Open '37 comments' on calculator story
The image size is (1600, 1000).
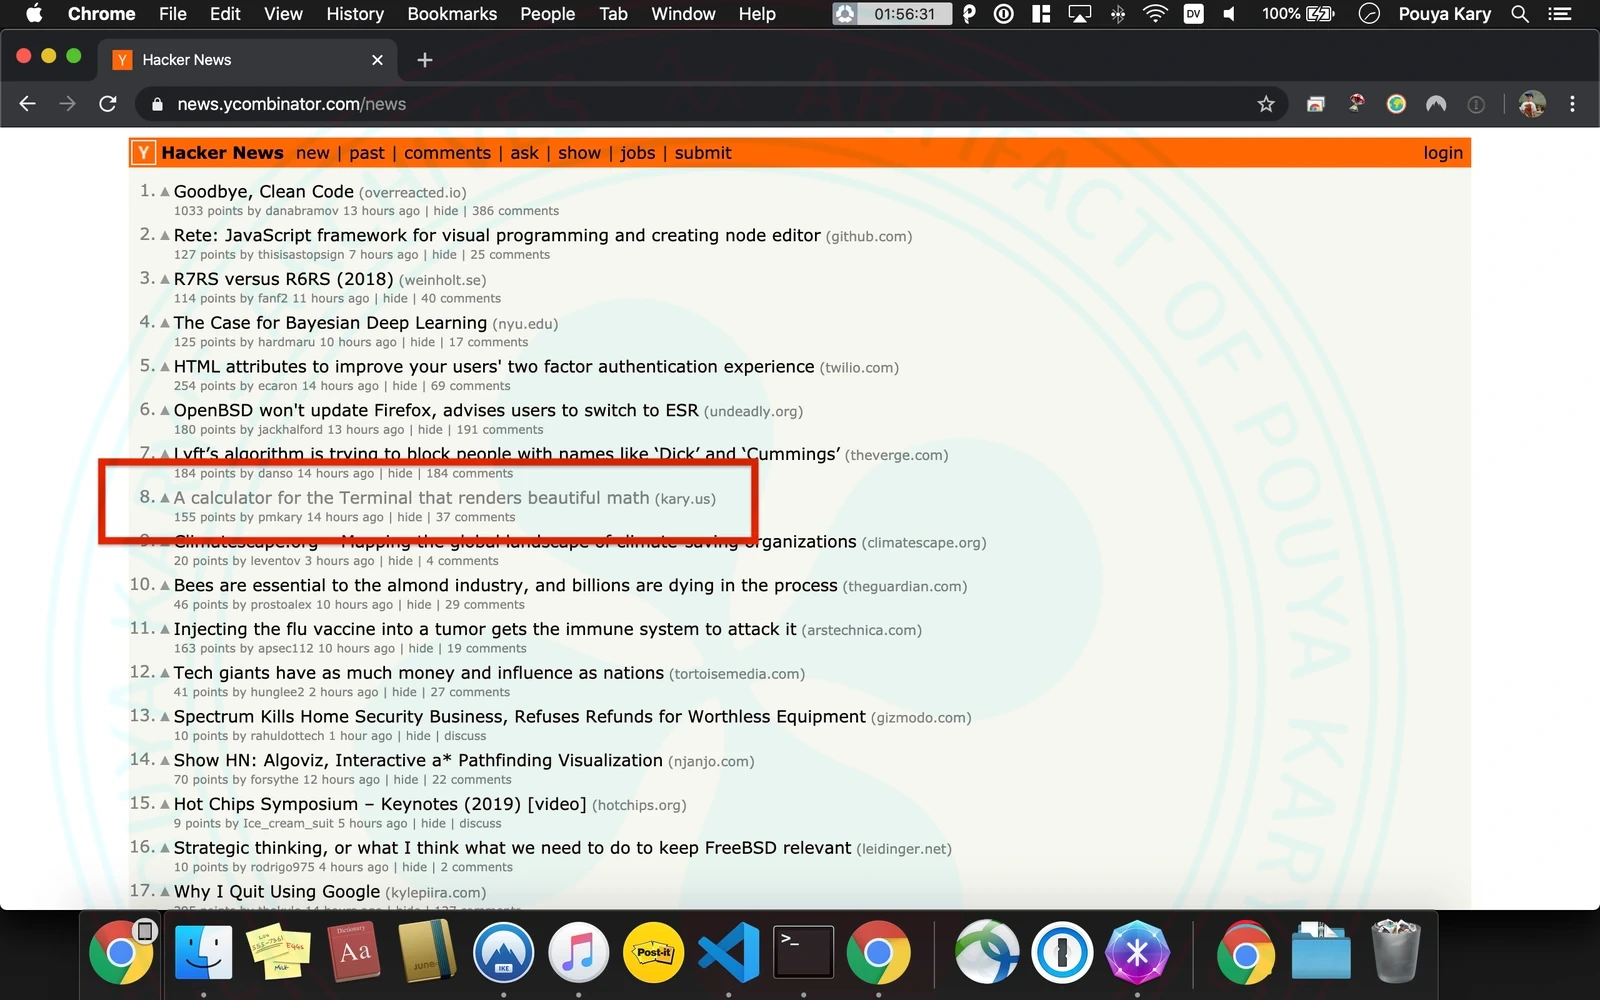click(475, 517)
